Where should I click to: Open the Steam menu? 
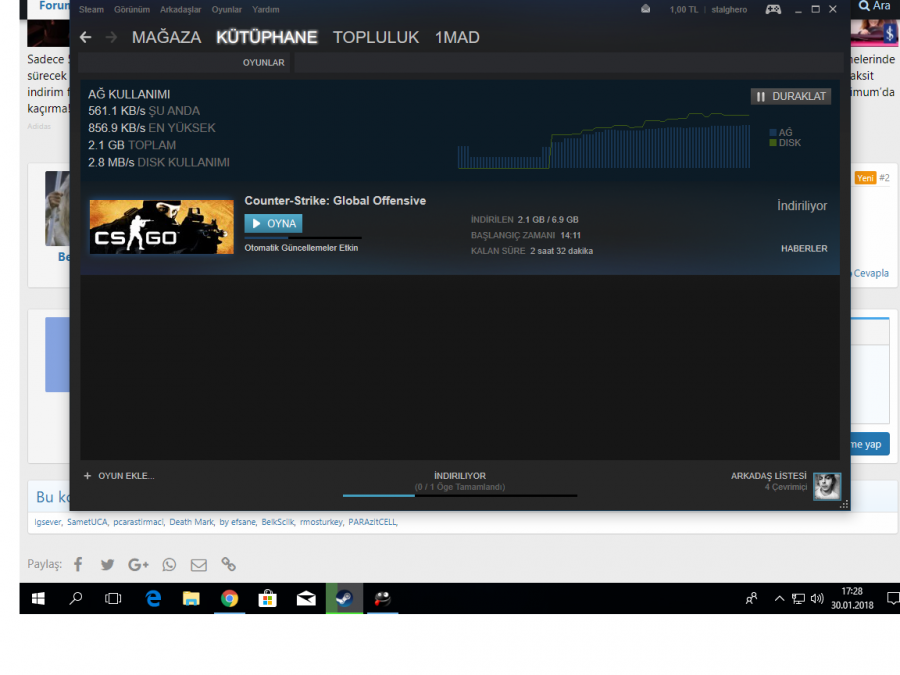(x=91, y=10)
